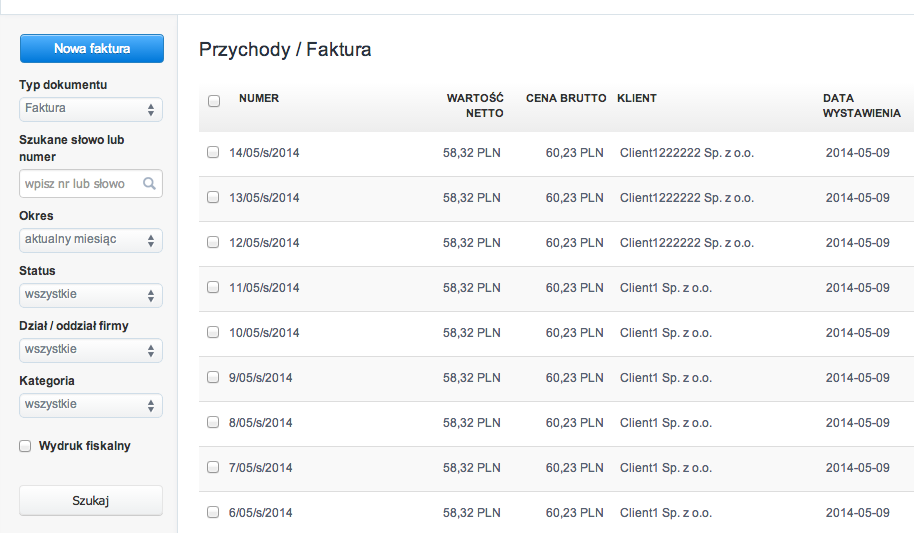Sort by the NUMER column header

coord(259,99)
